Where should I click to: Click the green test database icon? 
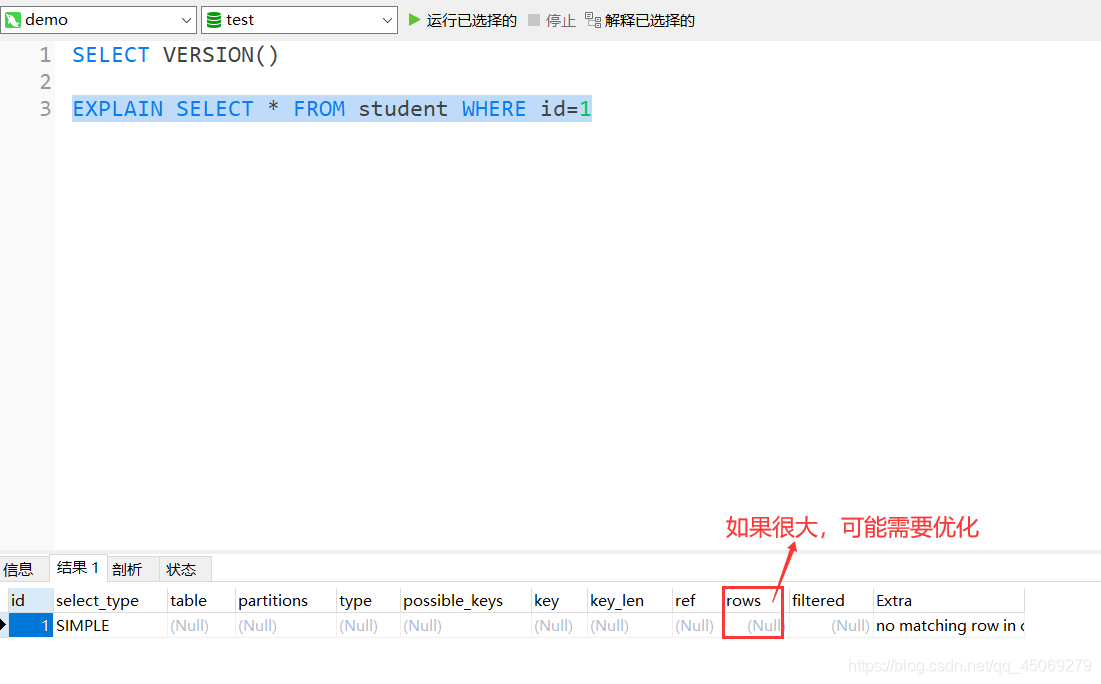click(x=214, y=20)
